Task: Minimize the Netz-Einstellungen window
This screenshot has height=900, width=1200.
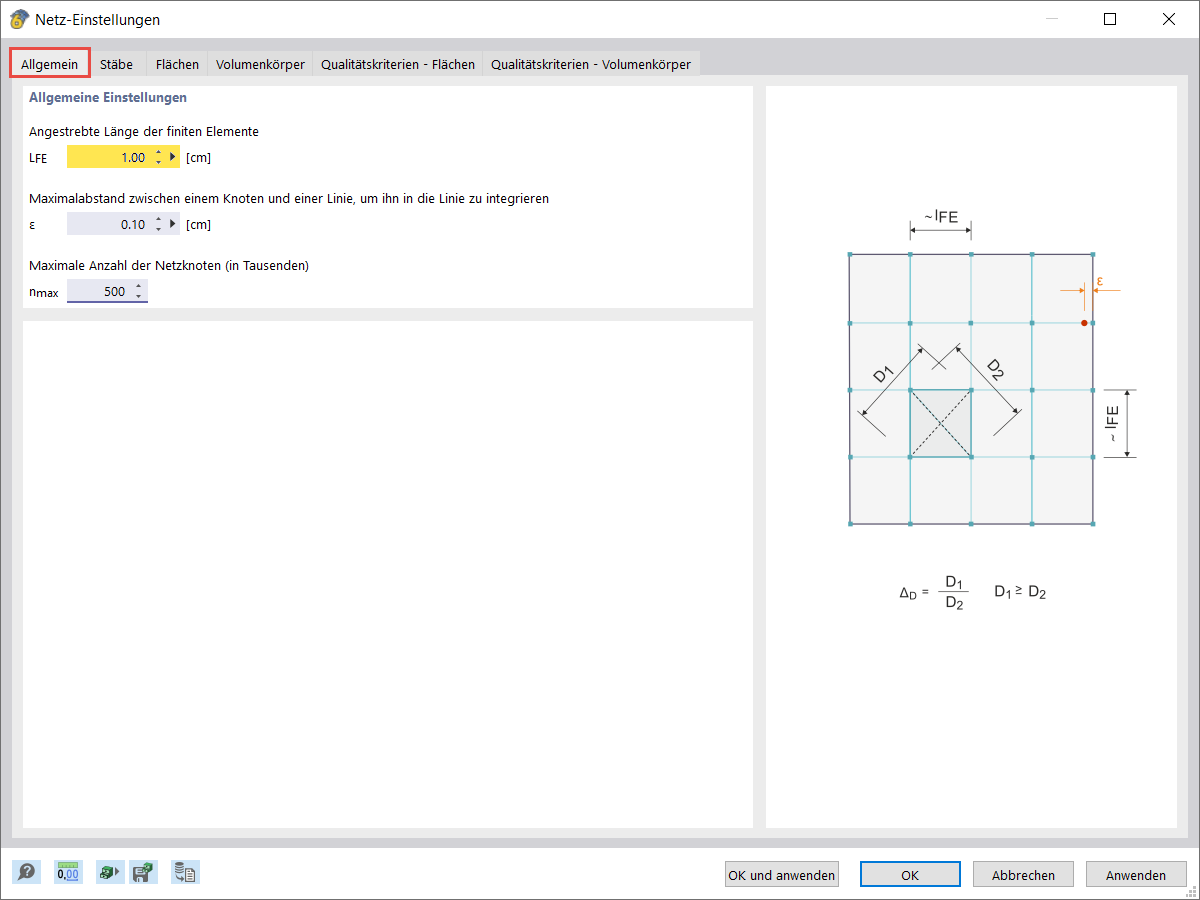Action: click(1052, 19)
